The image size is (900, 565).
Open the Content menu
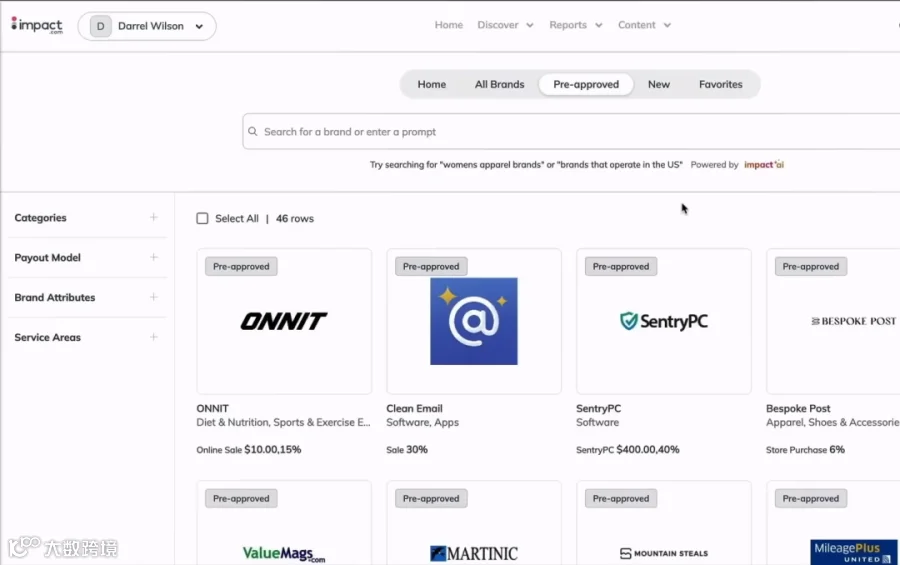coord(644,25)
